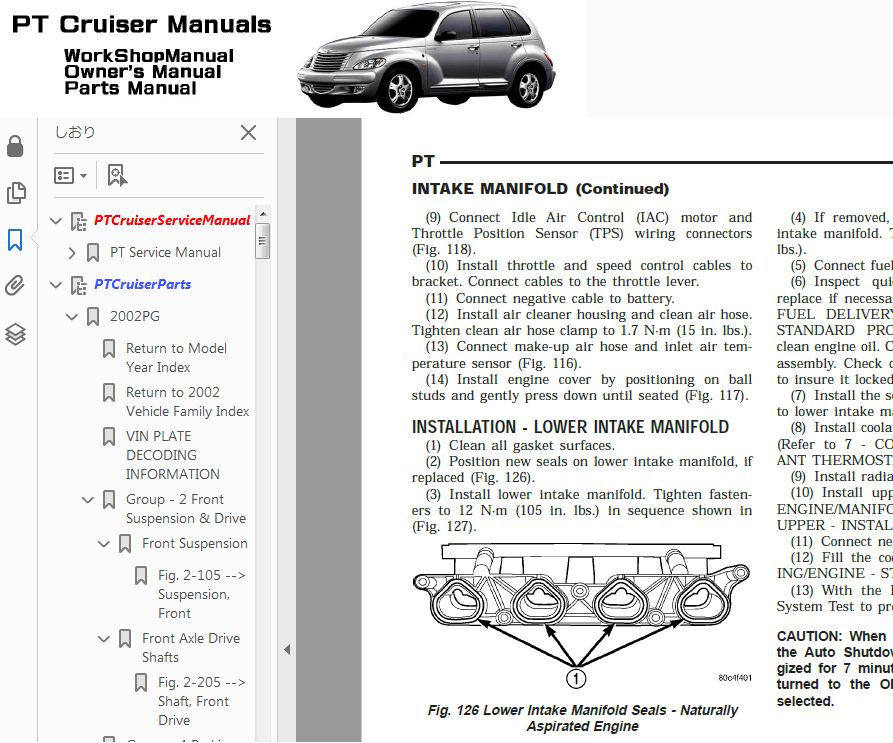
Task: Open Fig. 2-205 Shaft, Front Drive bookmark
Action: pos(202,701)
